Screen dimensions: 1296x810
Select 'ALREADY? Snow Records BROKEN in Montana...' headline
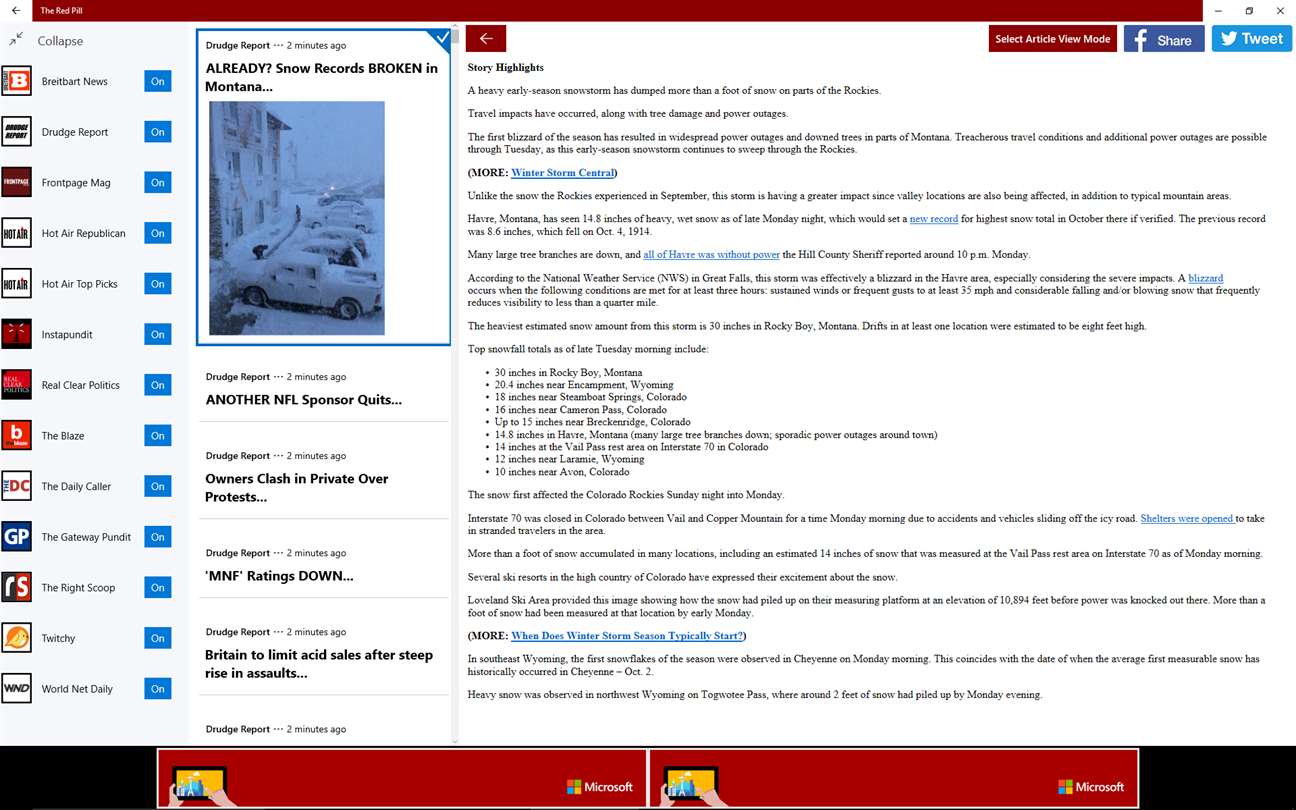(x=322, y=77)
